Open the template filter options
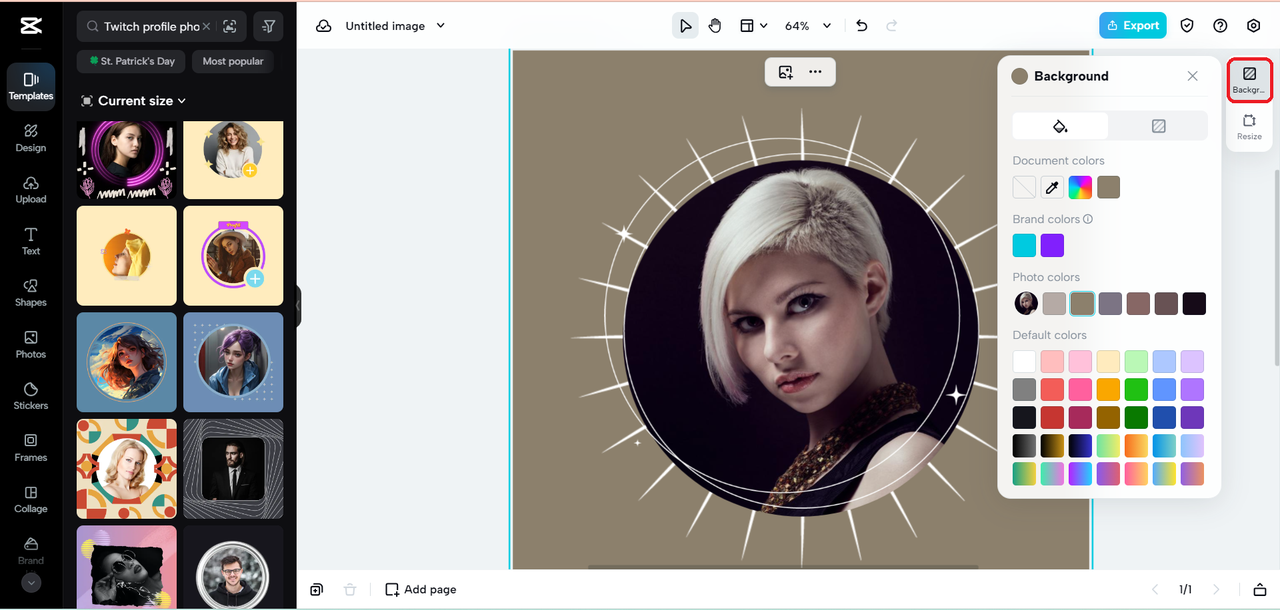Viewport: 1280px width, 610px height. 268,27
